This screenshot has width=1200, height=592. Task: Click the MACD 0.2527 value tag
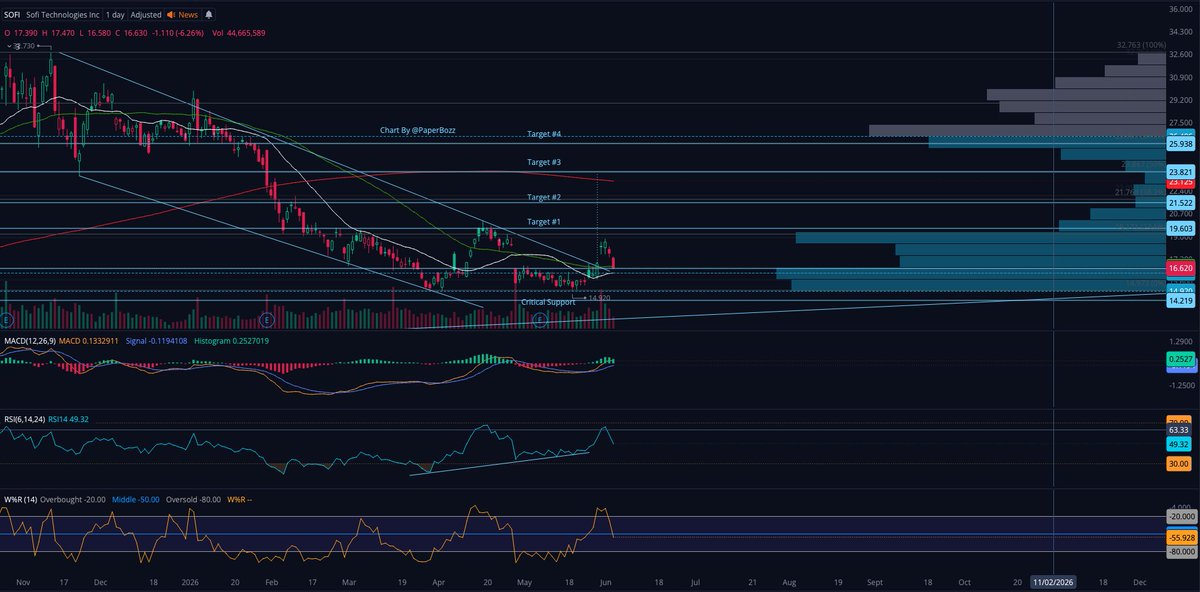tap(1181, 358)
